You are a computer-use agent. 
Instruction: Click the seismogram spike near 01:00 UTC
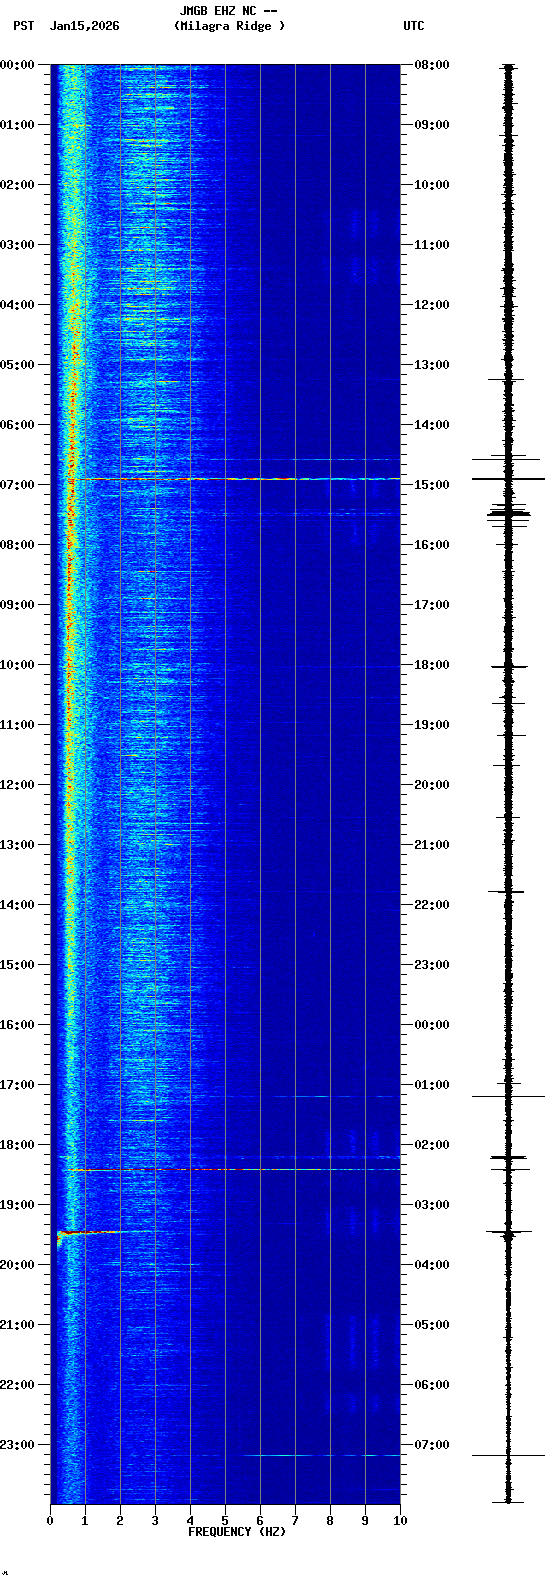coord(508,1097)
